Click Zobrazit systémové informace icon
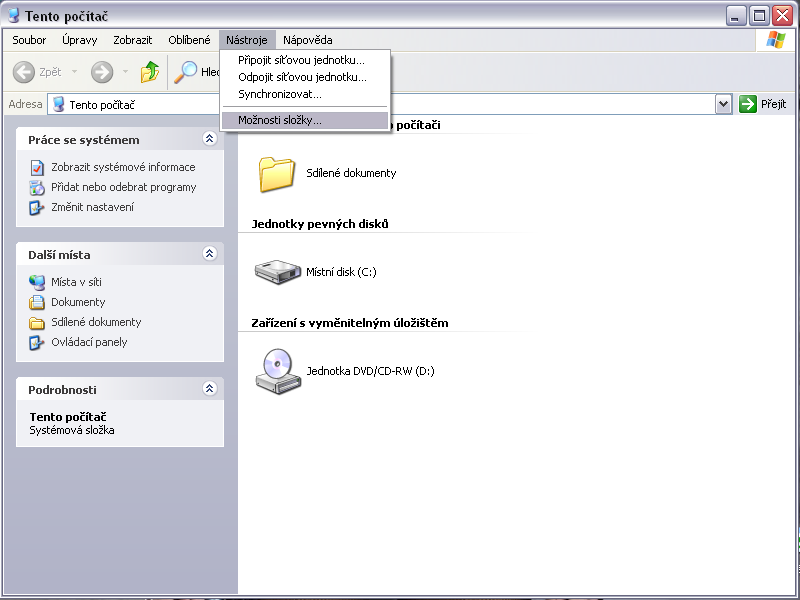 click(x=37, y=167)
